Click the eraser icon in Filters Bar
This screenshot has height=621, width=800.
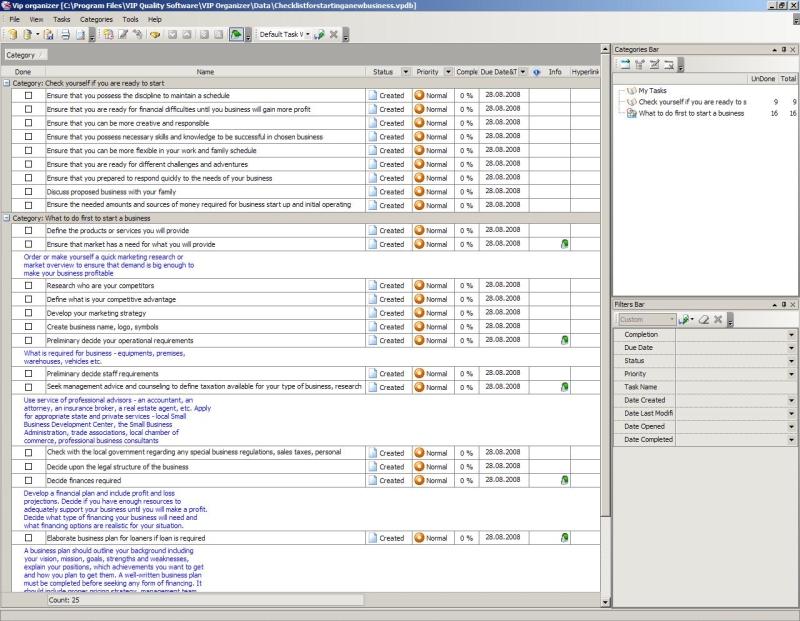tap(703, 320)
